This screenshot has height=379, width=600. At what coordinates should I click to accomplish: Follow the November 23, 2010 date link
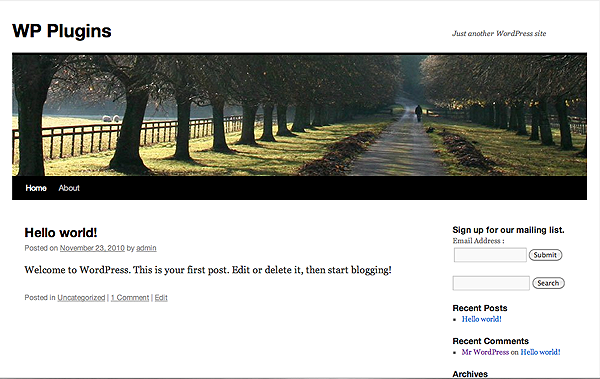point(92,248)
